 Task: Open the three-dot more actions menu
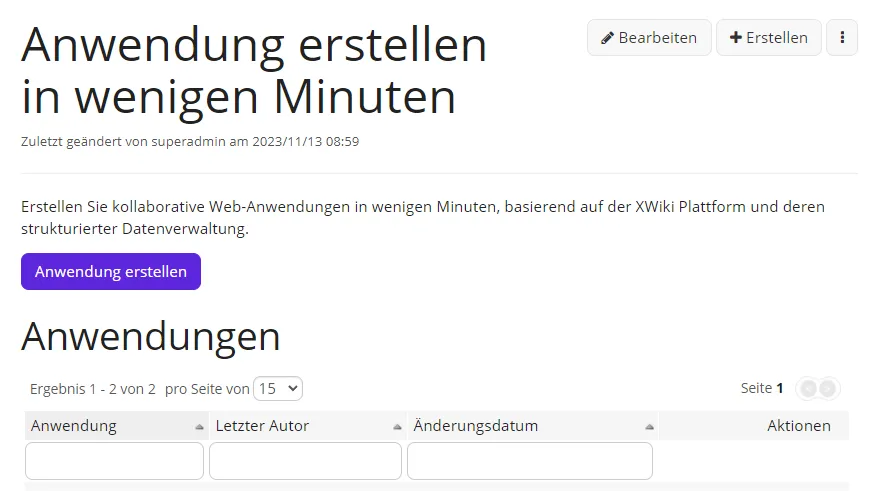coord(842,37)
